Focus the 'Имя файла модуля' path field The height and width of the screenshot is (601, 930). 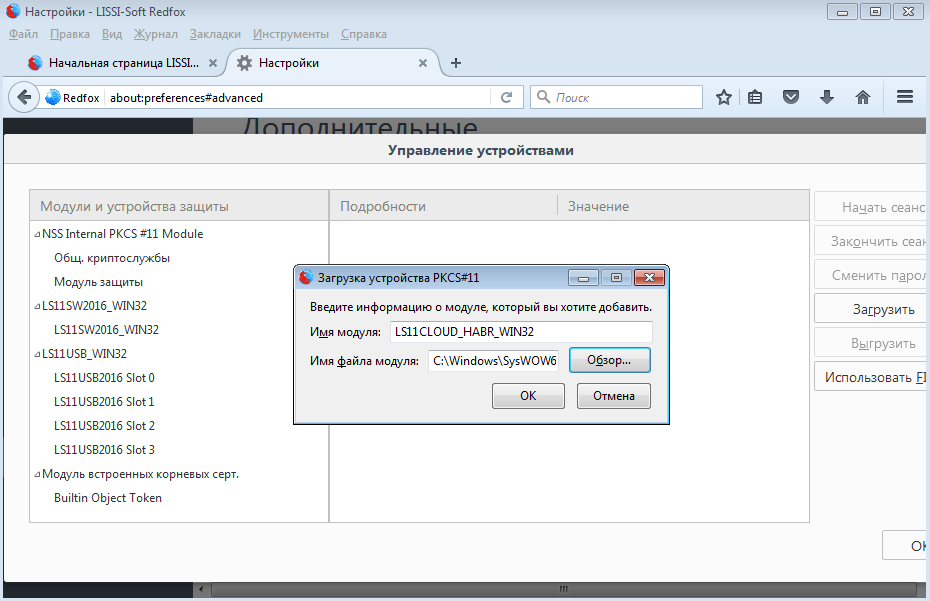coord(493,360)
